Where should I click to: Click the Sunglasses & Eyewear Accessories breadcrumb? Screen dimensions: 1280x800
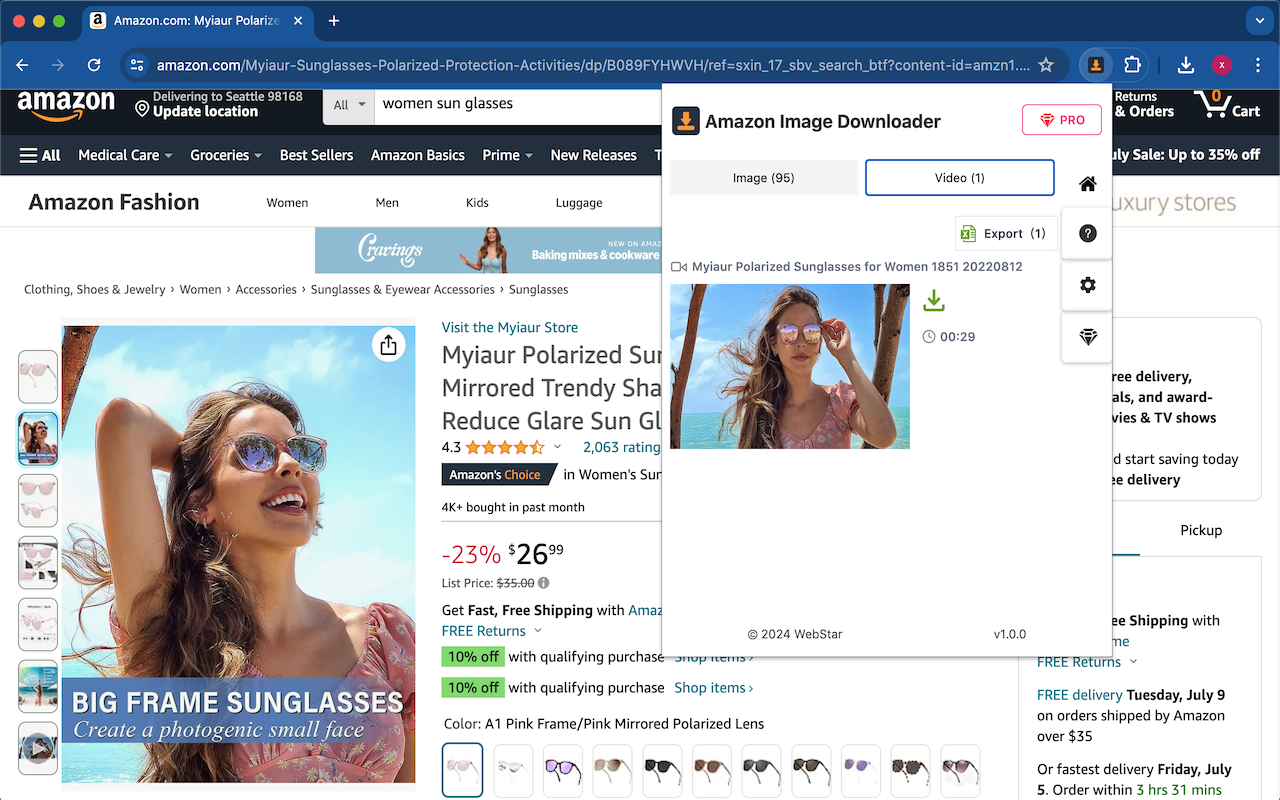pos(403,289)
